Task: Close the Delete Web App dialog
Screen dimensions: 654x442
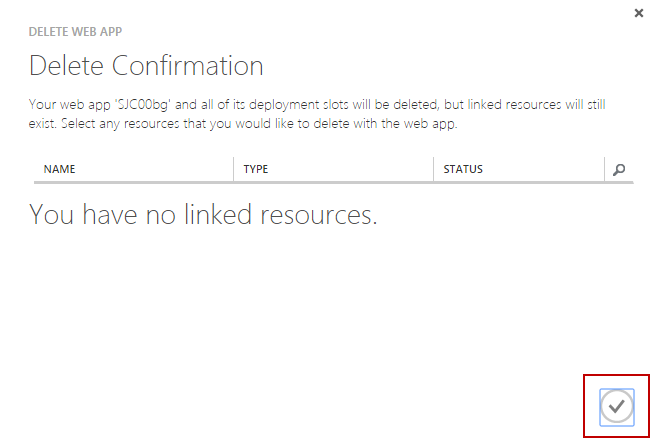Action: tap(638, 13)
